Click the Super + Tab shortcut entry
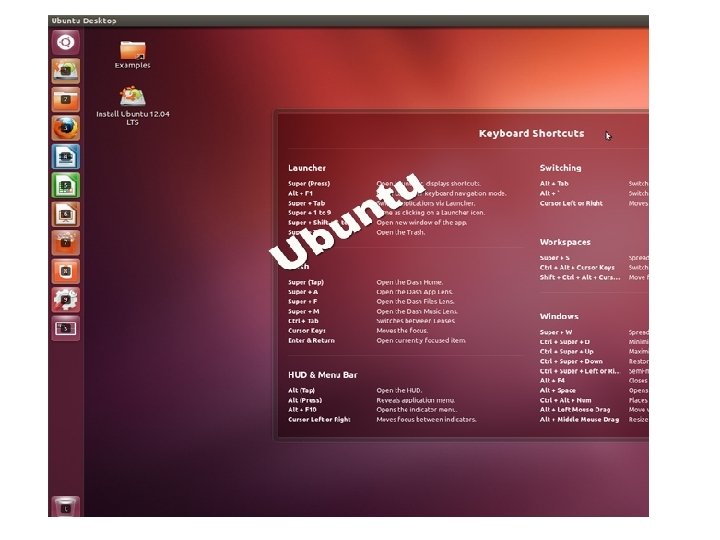Viewport: 720px width, 540px height. [306, 203]
